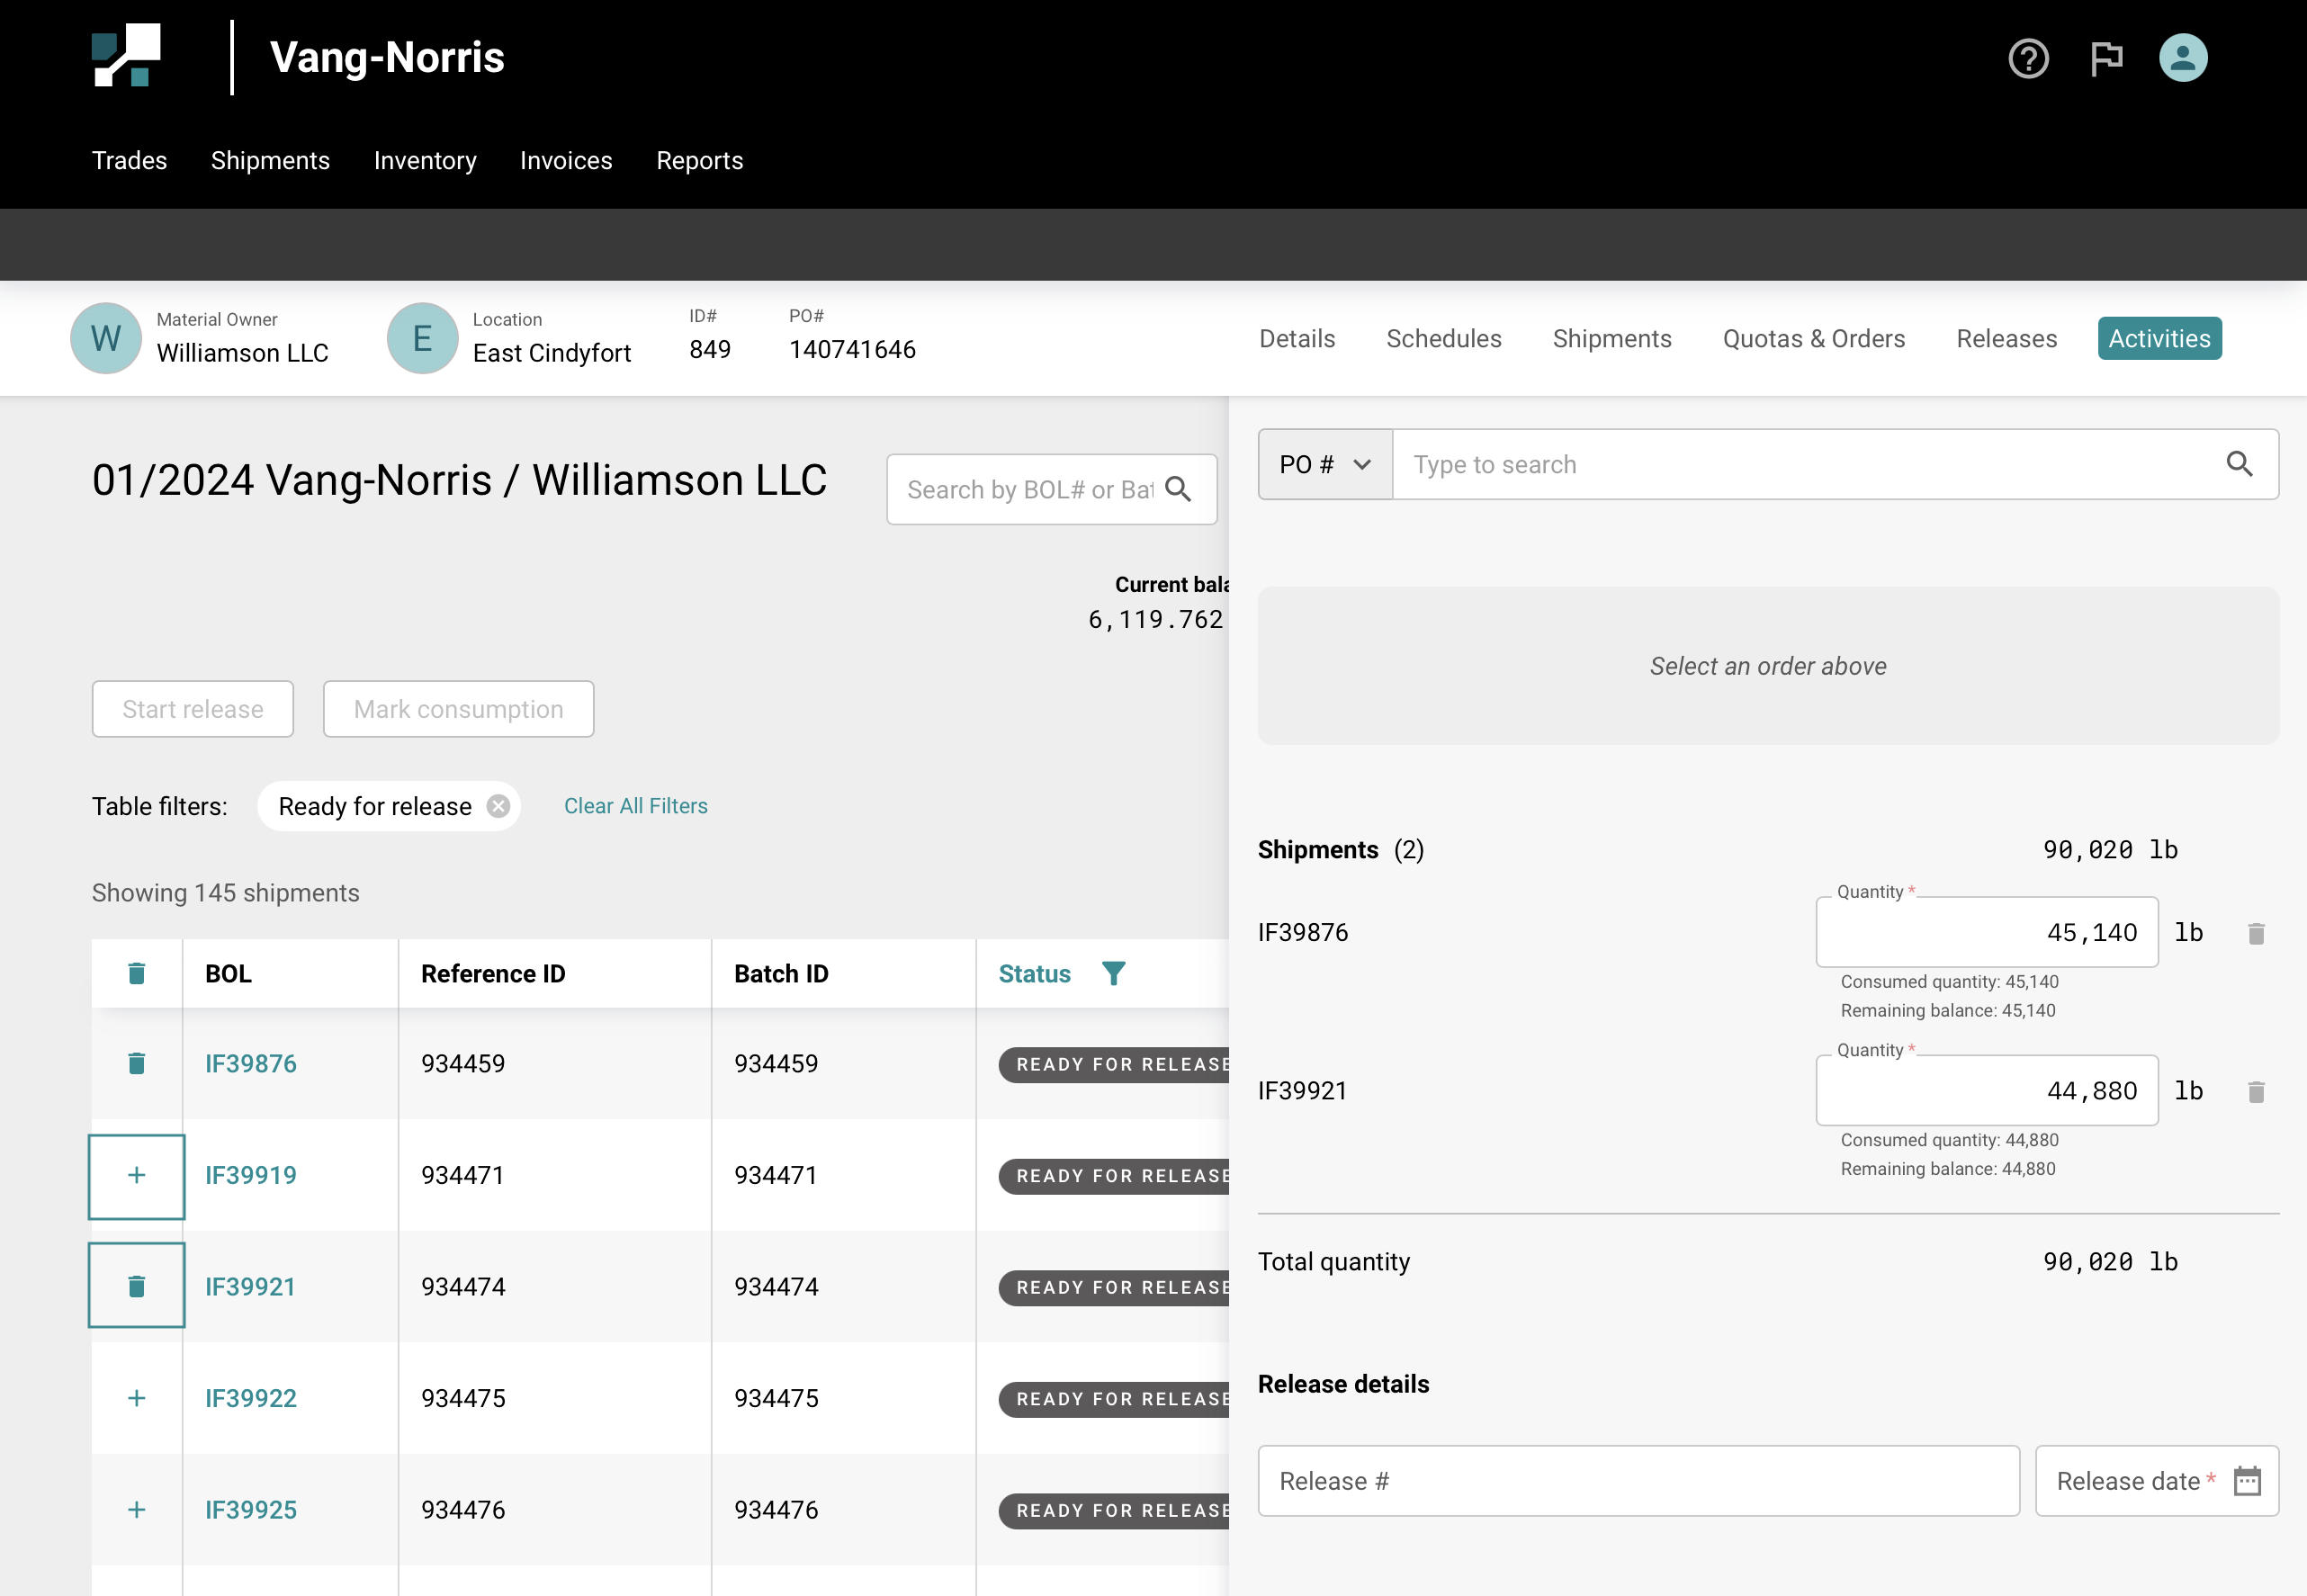Open the release date calendar icon
Image resolution: width=2307 pixels, height=1596 pixels.
[2247, 1480]
